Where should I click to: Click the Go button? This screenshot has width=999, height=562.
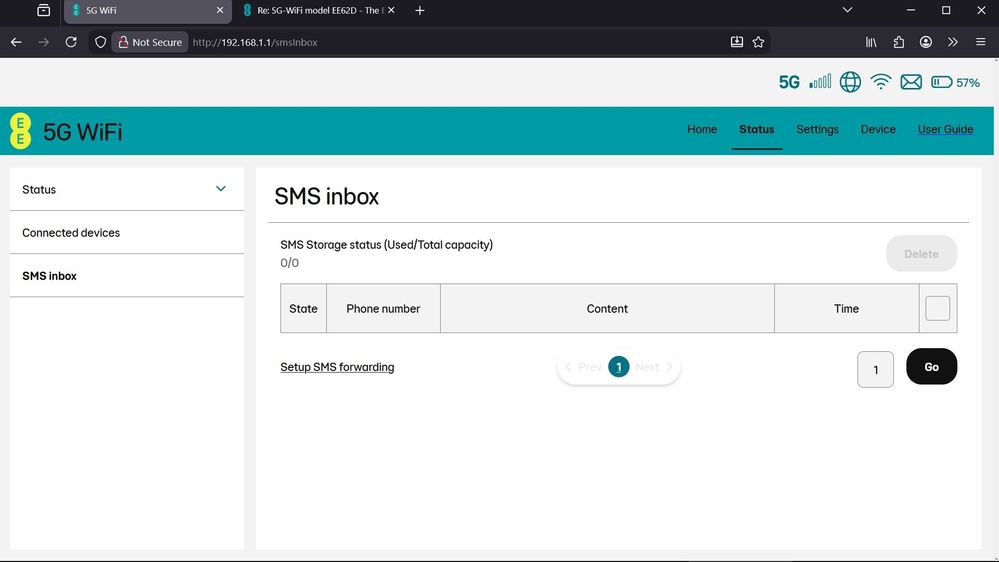pyautogui.click(x=931, y=366)
